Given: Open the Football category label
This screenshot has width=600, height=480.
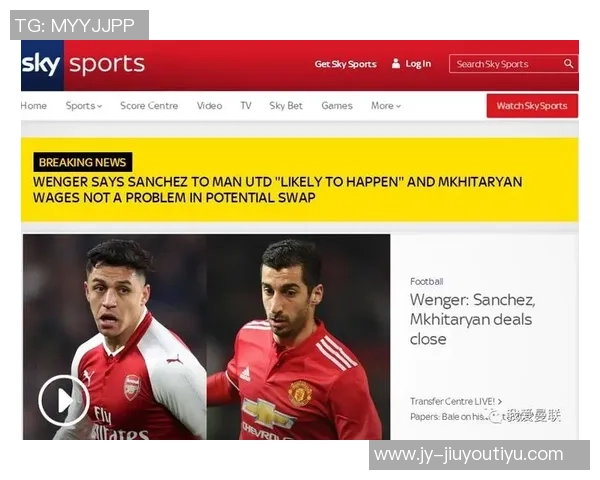Looking at the screenshot, I should coord(427,282).
